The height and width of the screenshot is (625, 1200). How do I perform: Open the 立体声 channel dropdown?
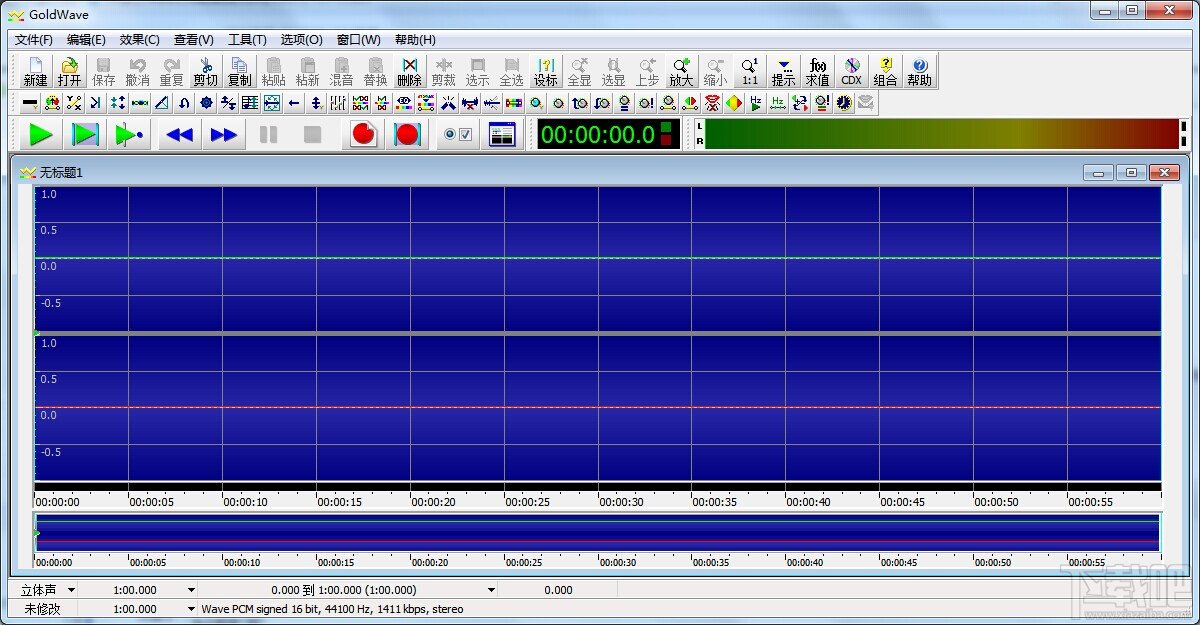click(71, 590)
